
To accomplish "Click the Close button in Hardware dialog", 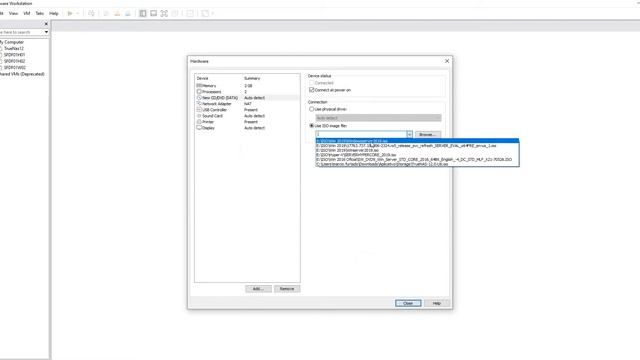I will click(x=408, y=303).
